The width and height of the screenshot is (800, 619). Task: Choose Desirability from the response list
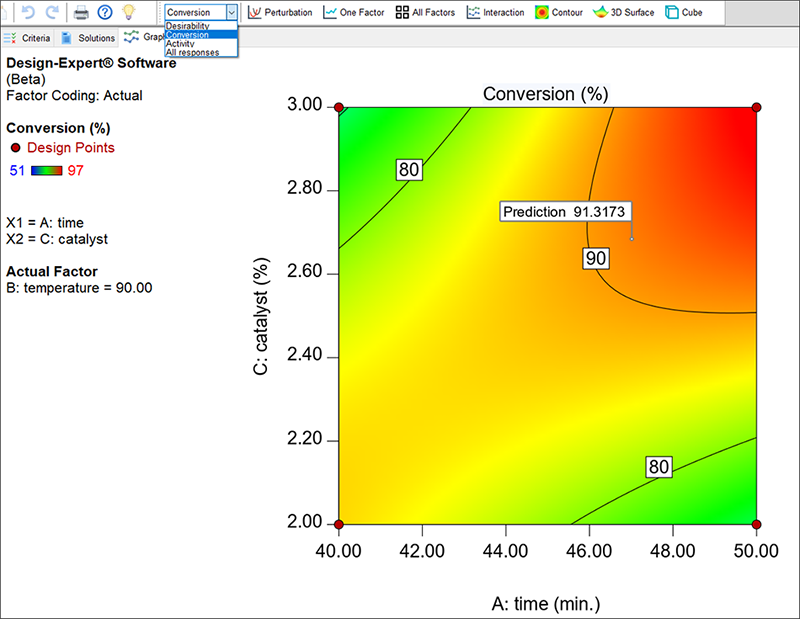(x=188, y=25)
